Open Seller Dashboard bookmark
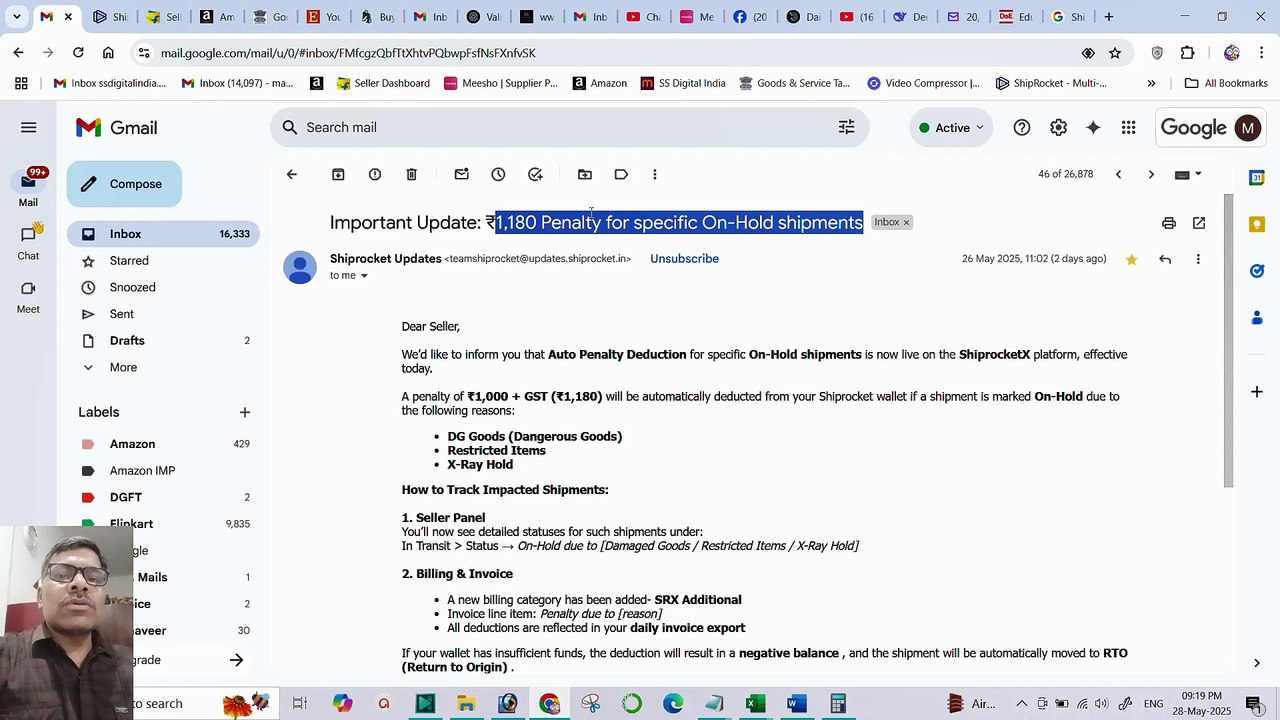 pyautogui.click(x=383, y=83)
